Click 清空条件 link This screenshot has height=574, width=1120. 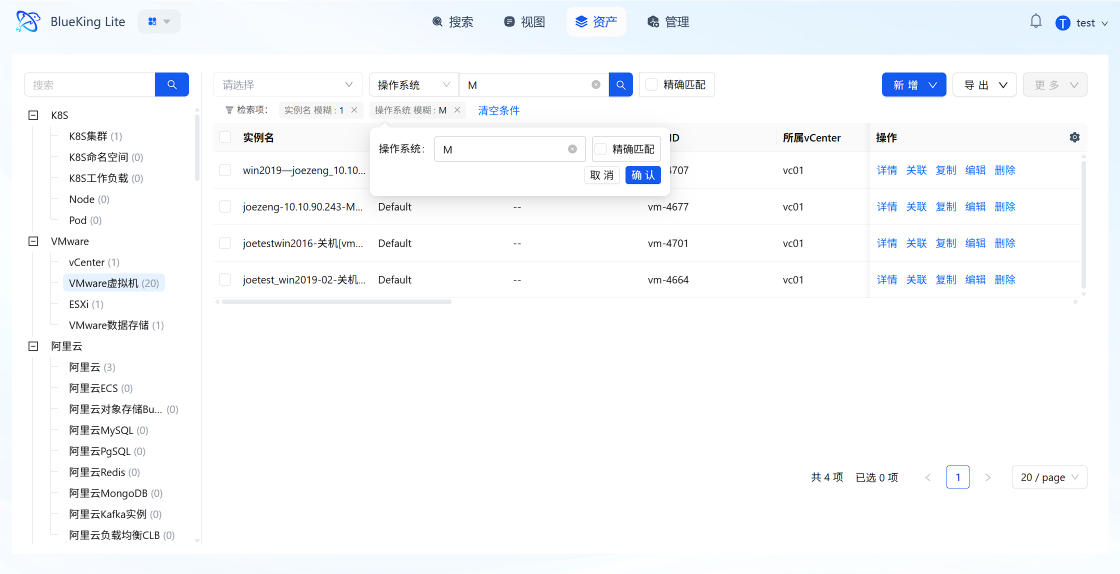pos(499,111)
